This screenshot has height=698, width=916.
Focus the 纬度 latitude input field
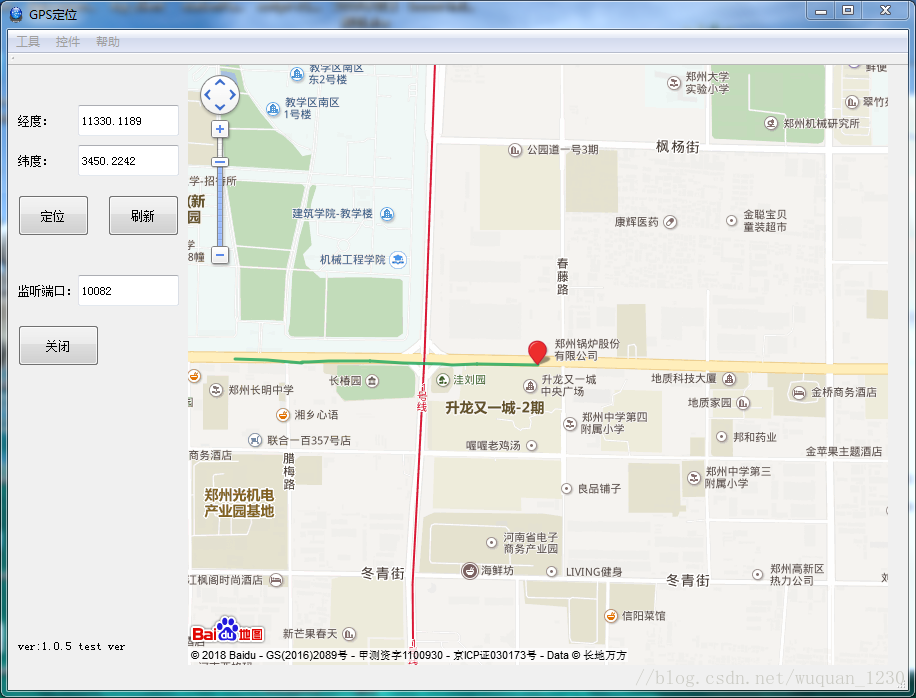pyautogui.click(x=129, y=160)
